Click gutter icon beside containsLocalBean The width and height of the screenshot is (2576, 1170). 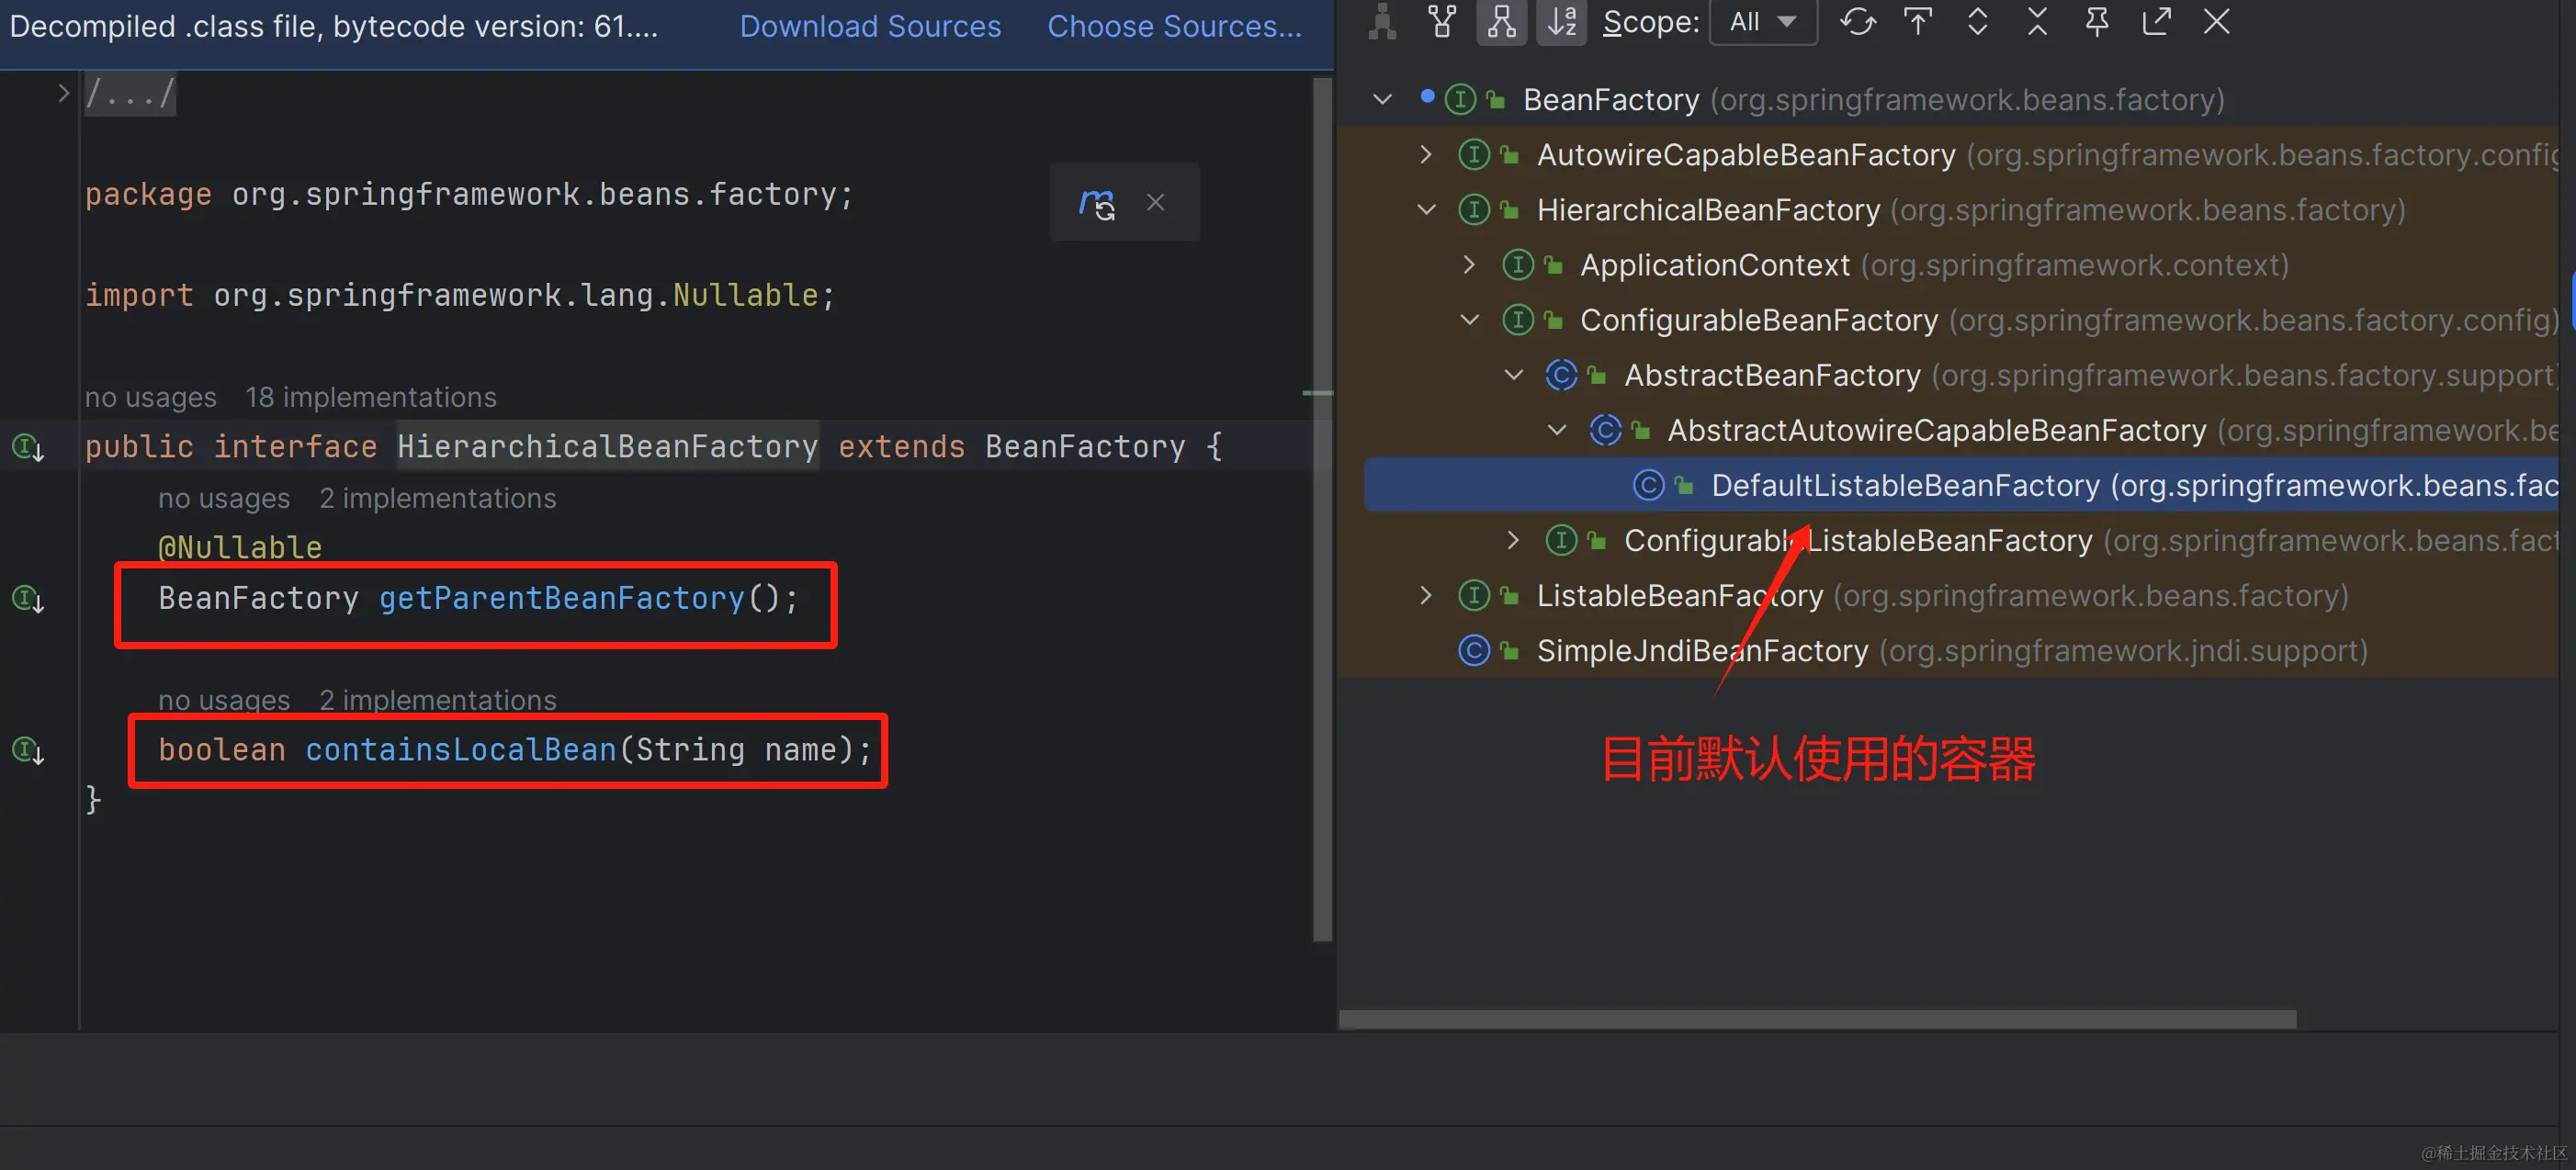tap(27, 750)
